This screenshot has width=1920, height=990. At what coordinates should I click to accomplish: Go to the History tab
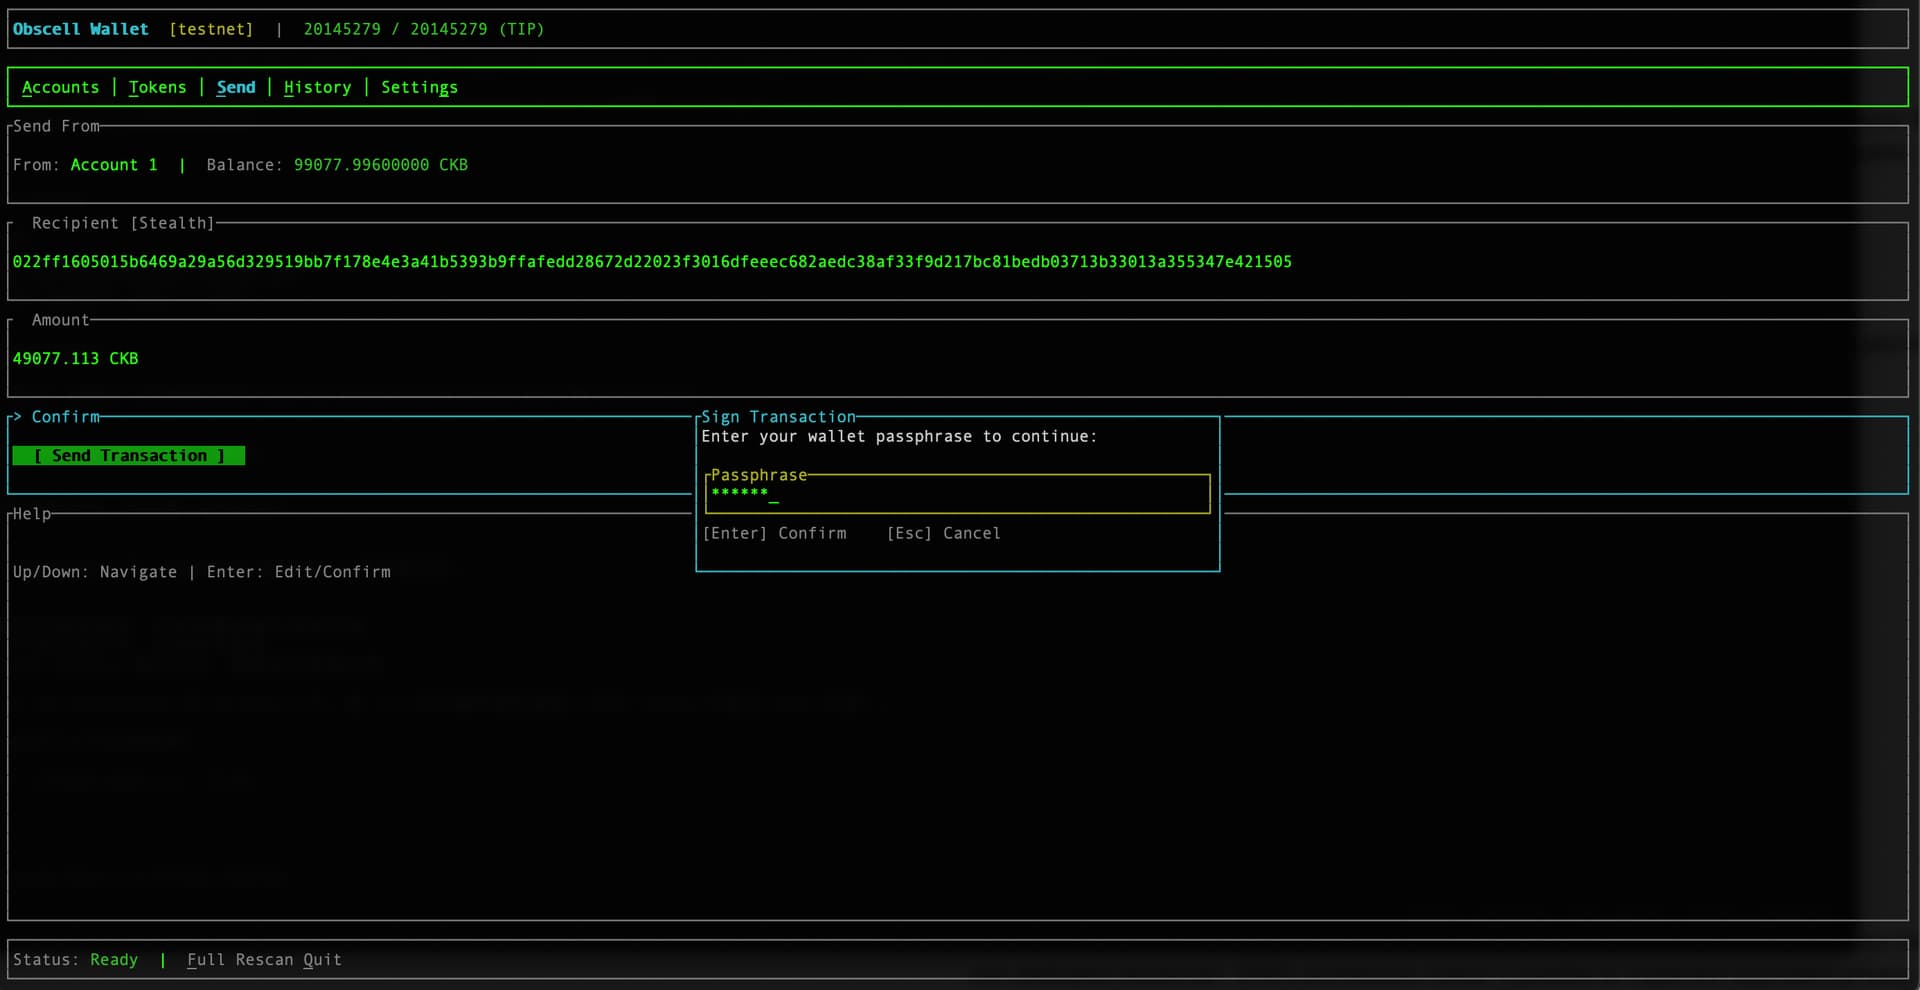[x=317, y=88]
